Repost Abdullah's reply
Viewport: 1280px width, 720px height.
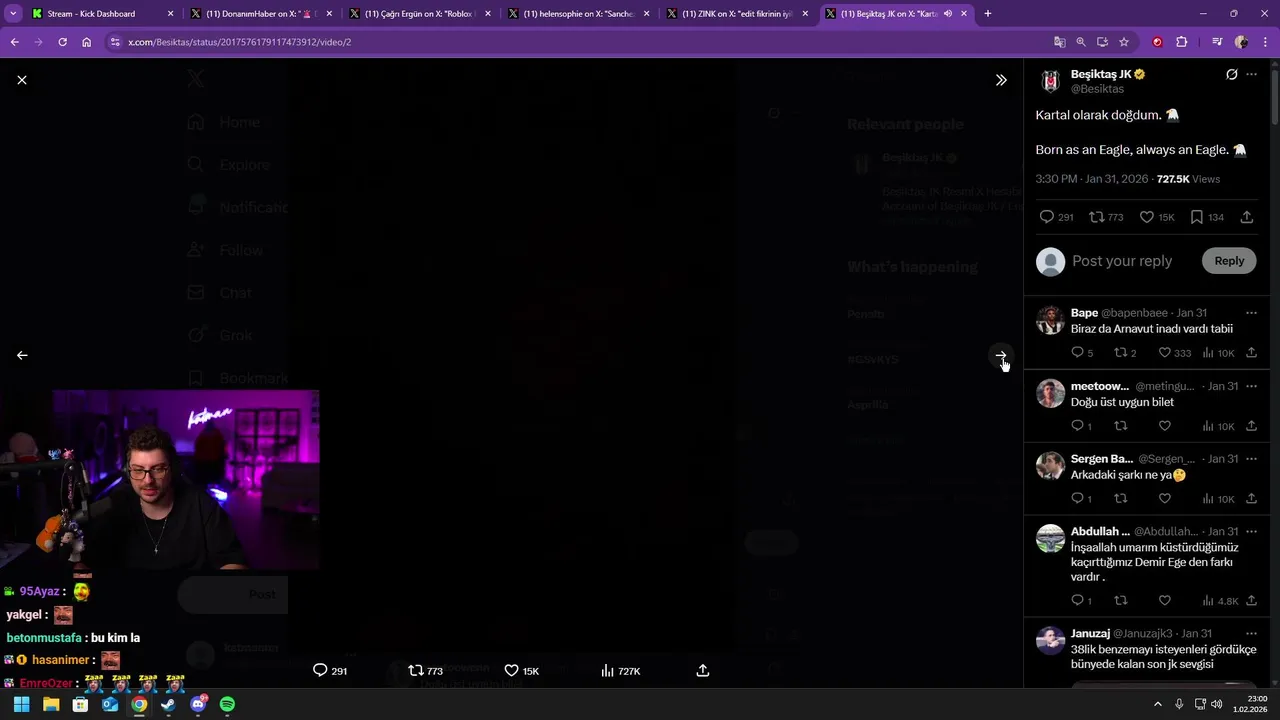pyautogui.click(x=1120, y=601)
